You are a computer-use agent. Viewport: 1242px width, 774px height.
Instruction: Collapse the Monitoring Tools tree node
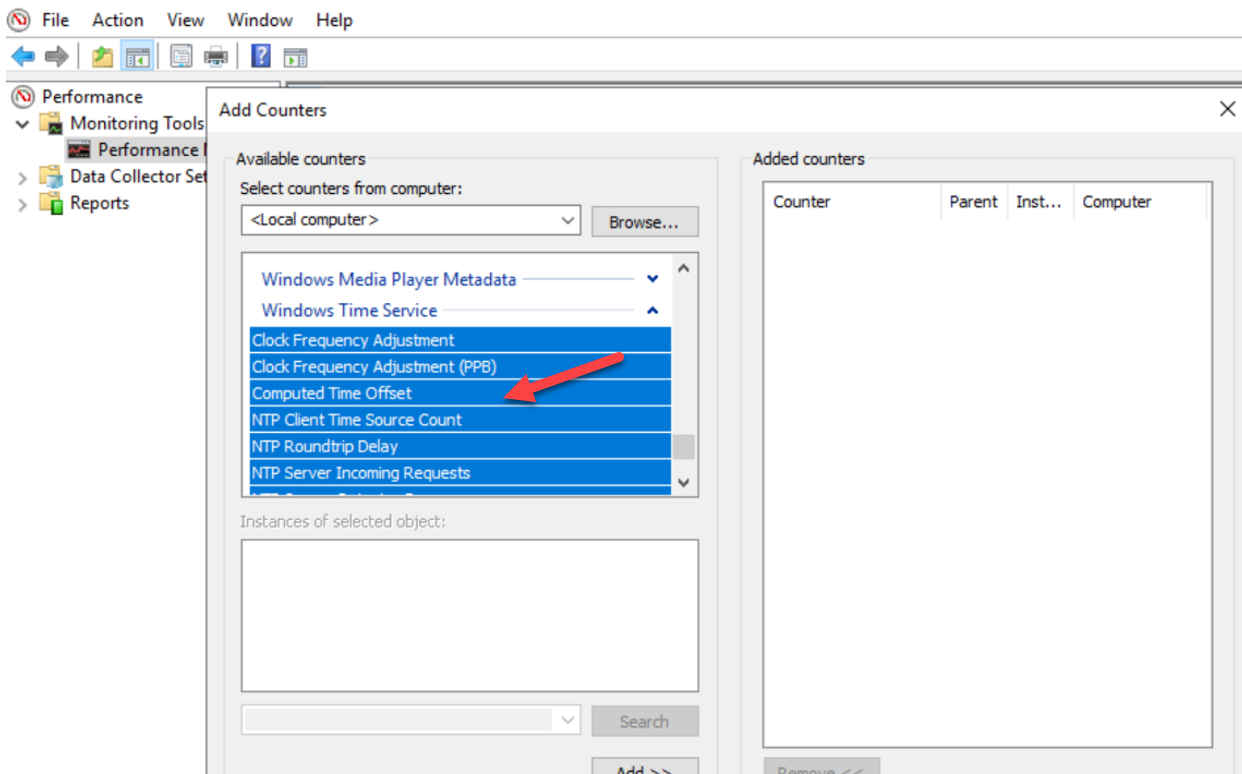[23, 124]
